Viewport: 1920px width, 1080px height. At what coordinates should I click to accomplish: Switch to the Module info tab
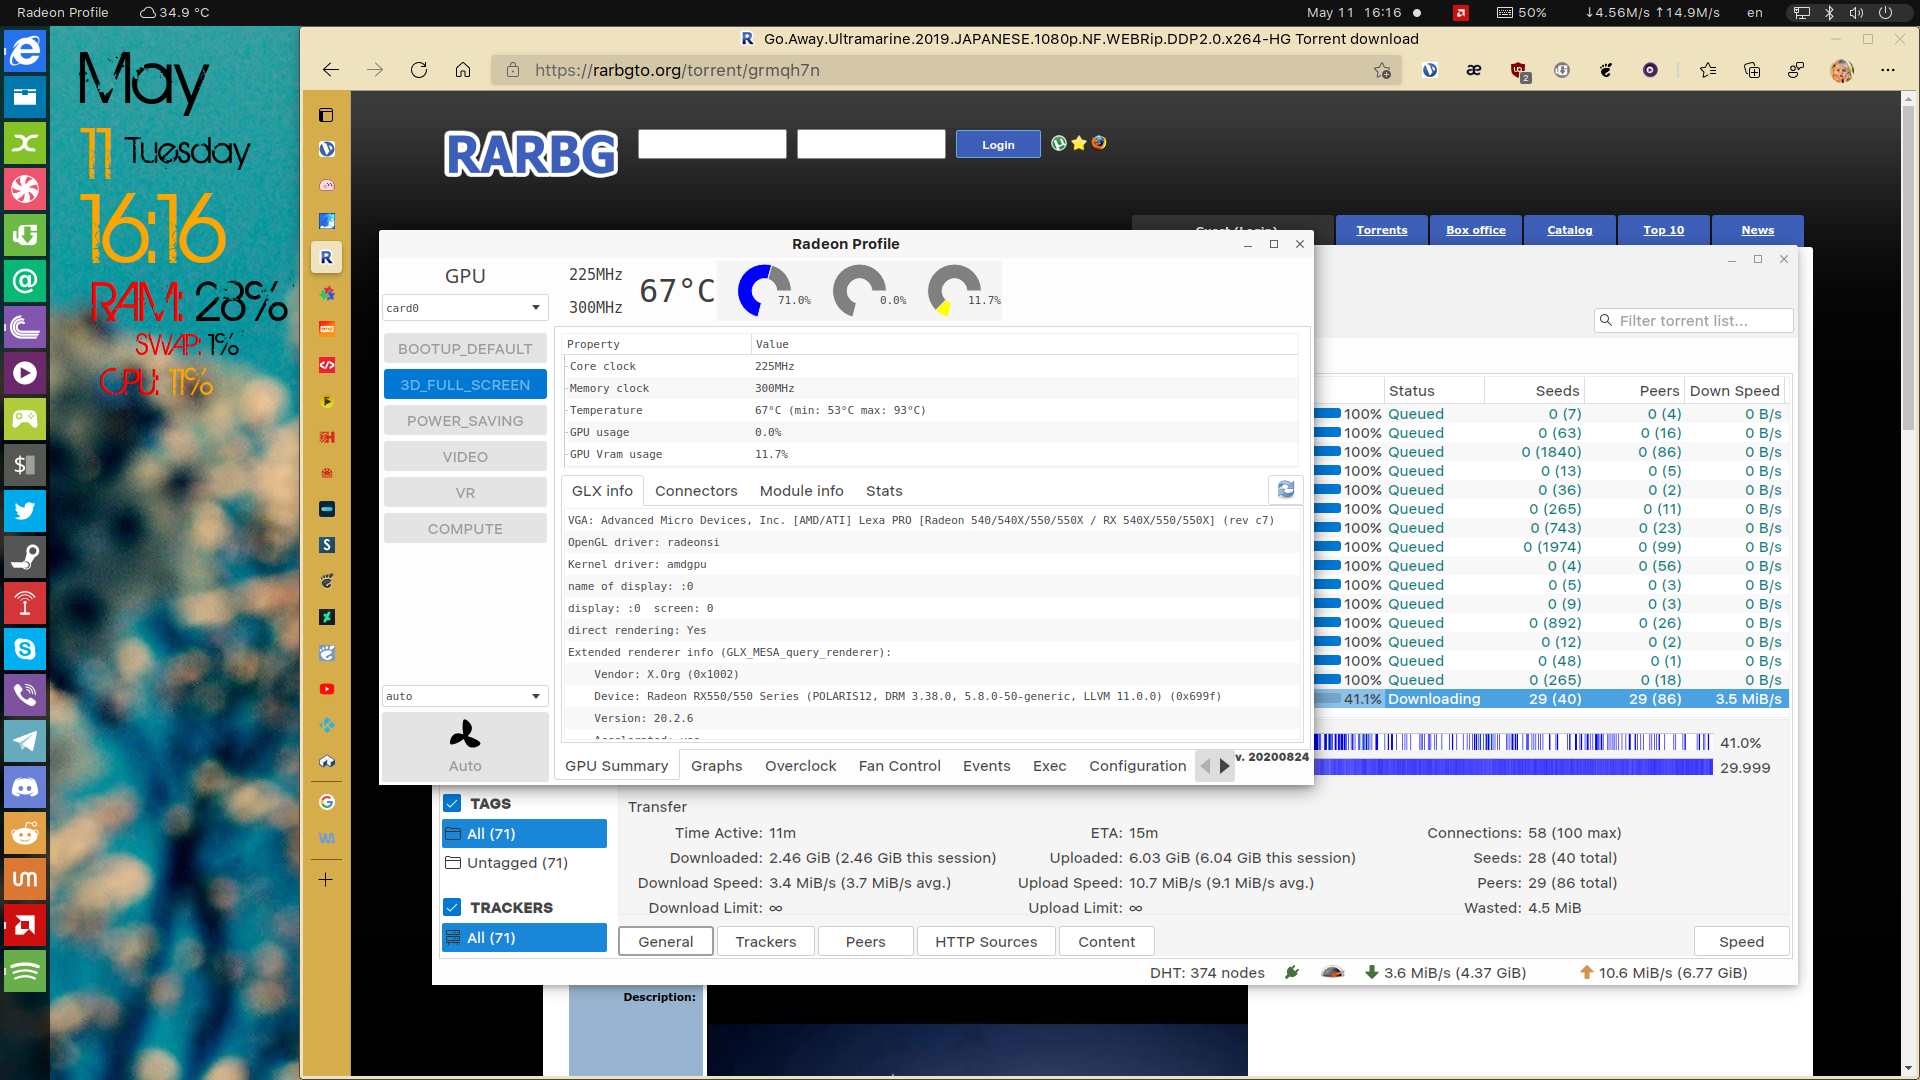802,491
